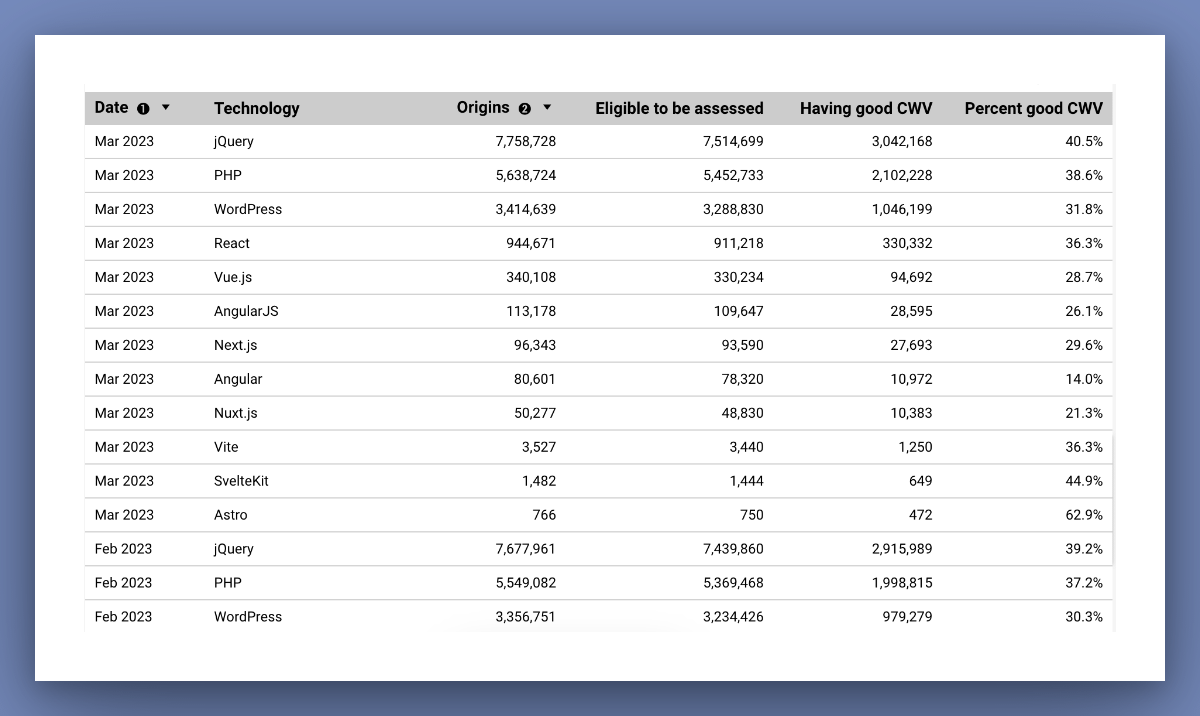Viewport: 1200px width, 716px height.
Task: Select the SvelteKit technology cell
Action: pyautogui.click(x=241, y=481)
